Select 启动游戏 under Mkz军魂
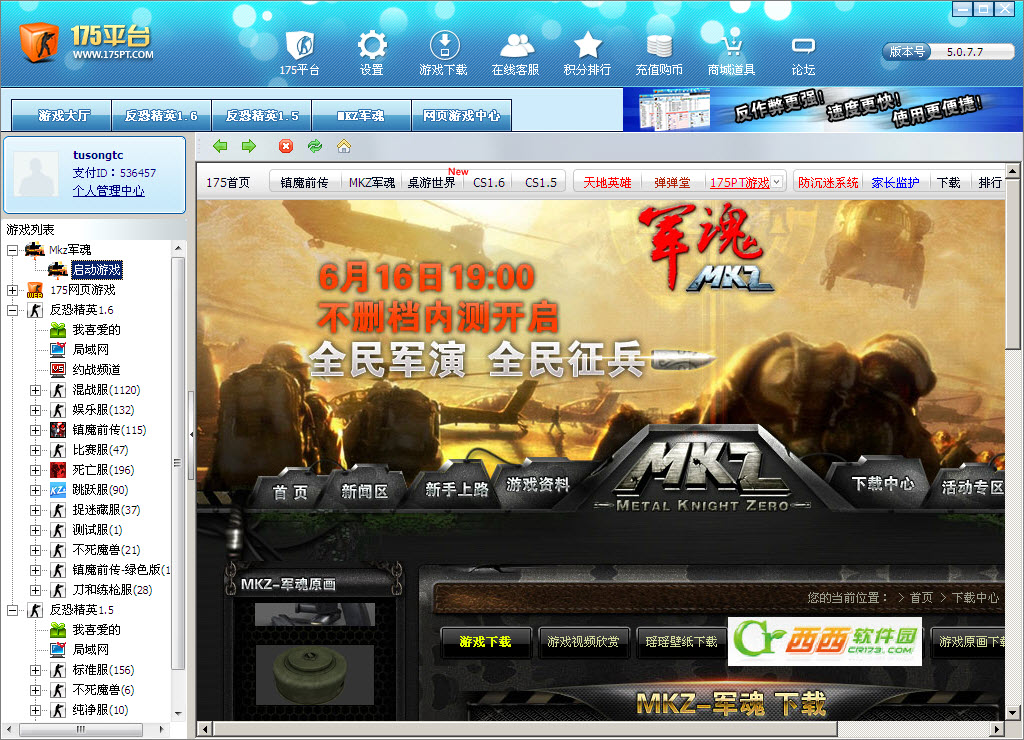The width and height of the screenshot is (1024, 740). 97,270
